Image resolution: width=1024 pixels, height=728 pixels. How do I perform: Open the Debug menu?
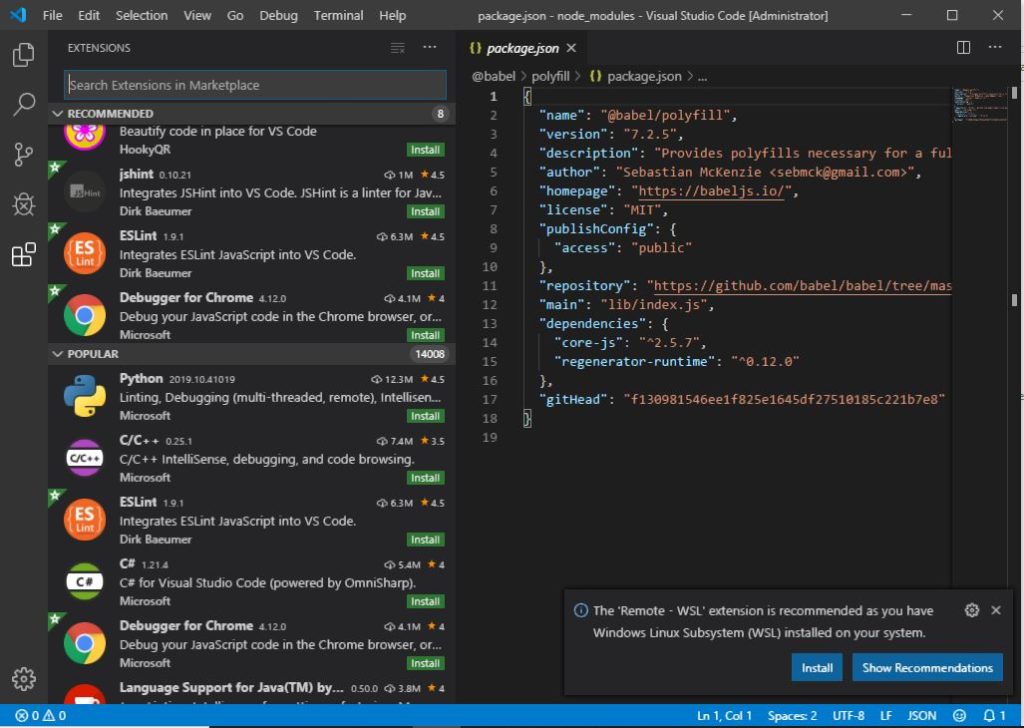pyautogui.click(x=278, y=15)
